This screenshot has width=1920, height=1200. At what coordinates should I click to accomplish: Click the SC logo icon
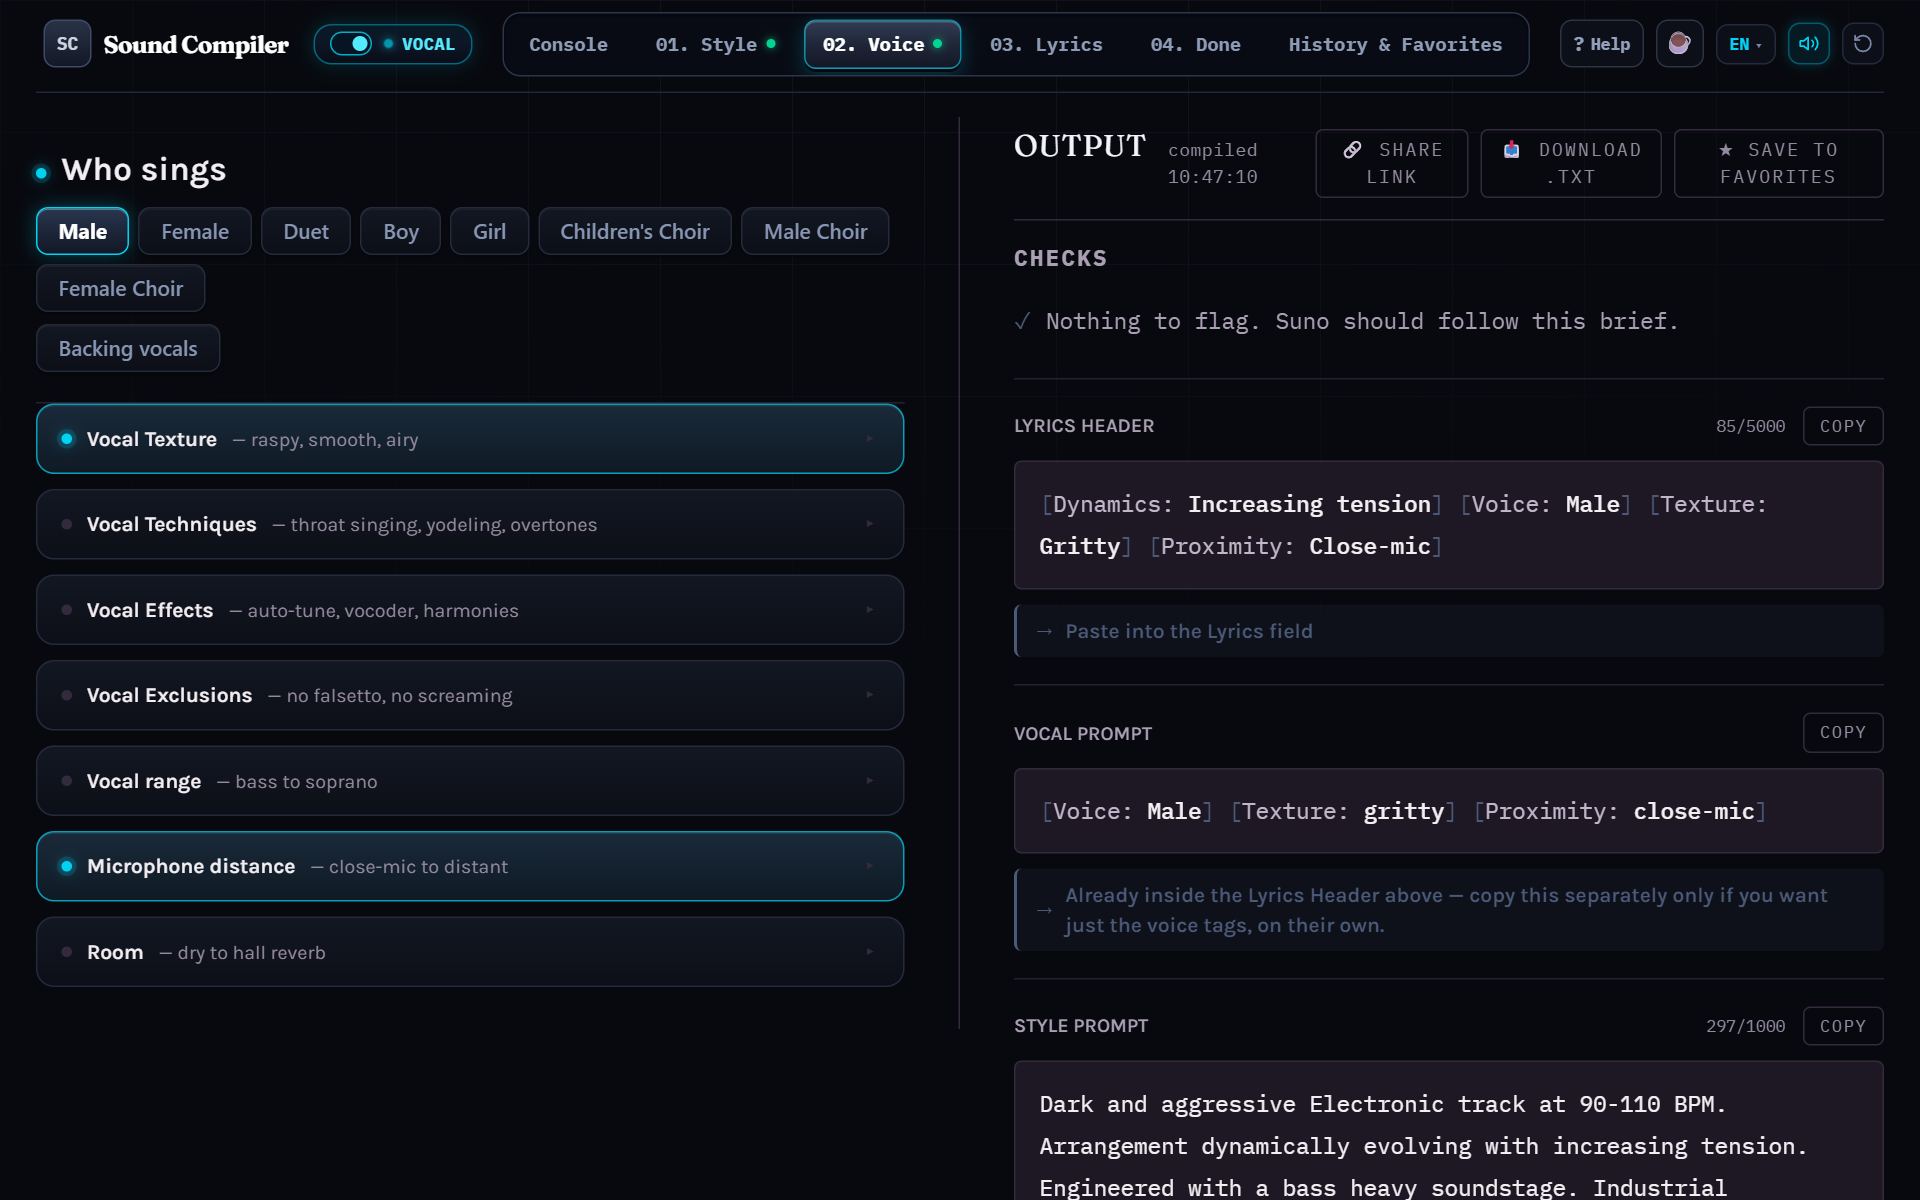67,44
